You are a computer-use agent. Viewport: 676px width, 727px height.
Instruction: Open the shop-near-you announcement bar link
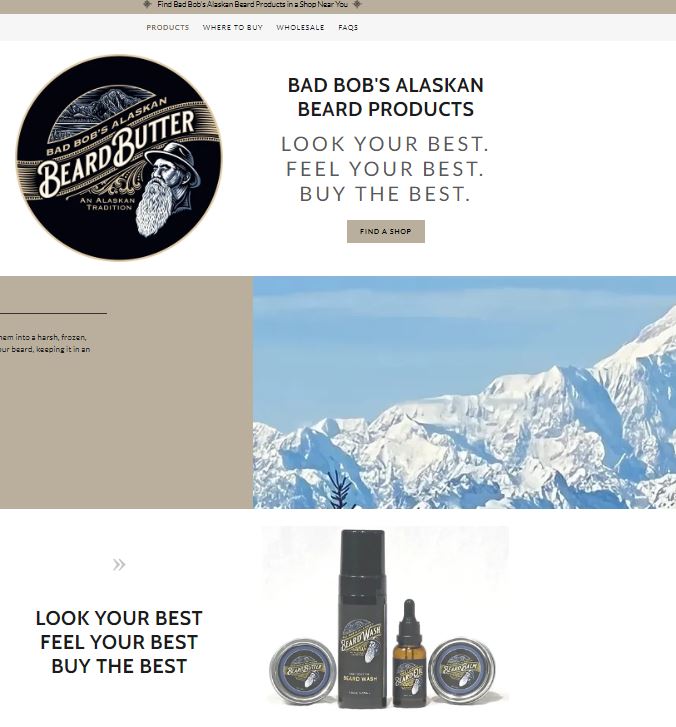pos(252,4)
